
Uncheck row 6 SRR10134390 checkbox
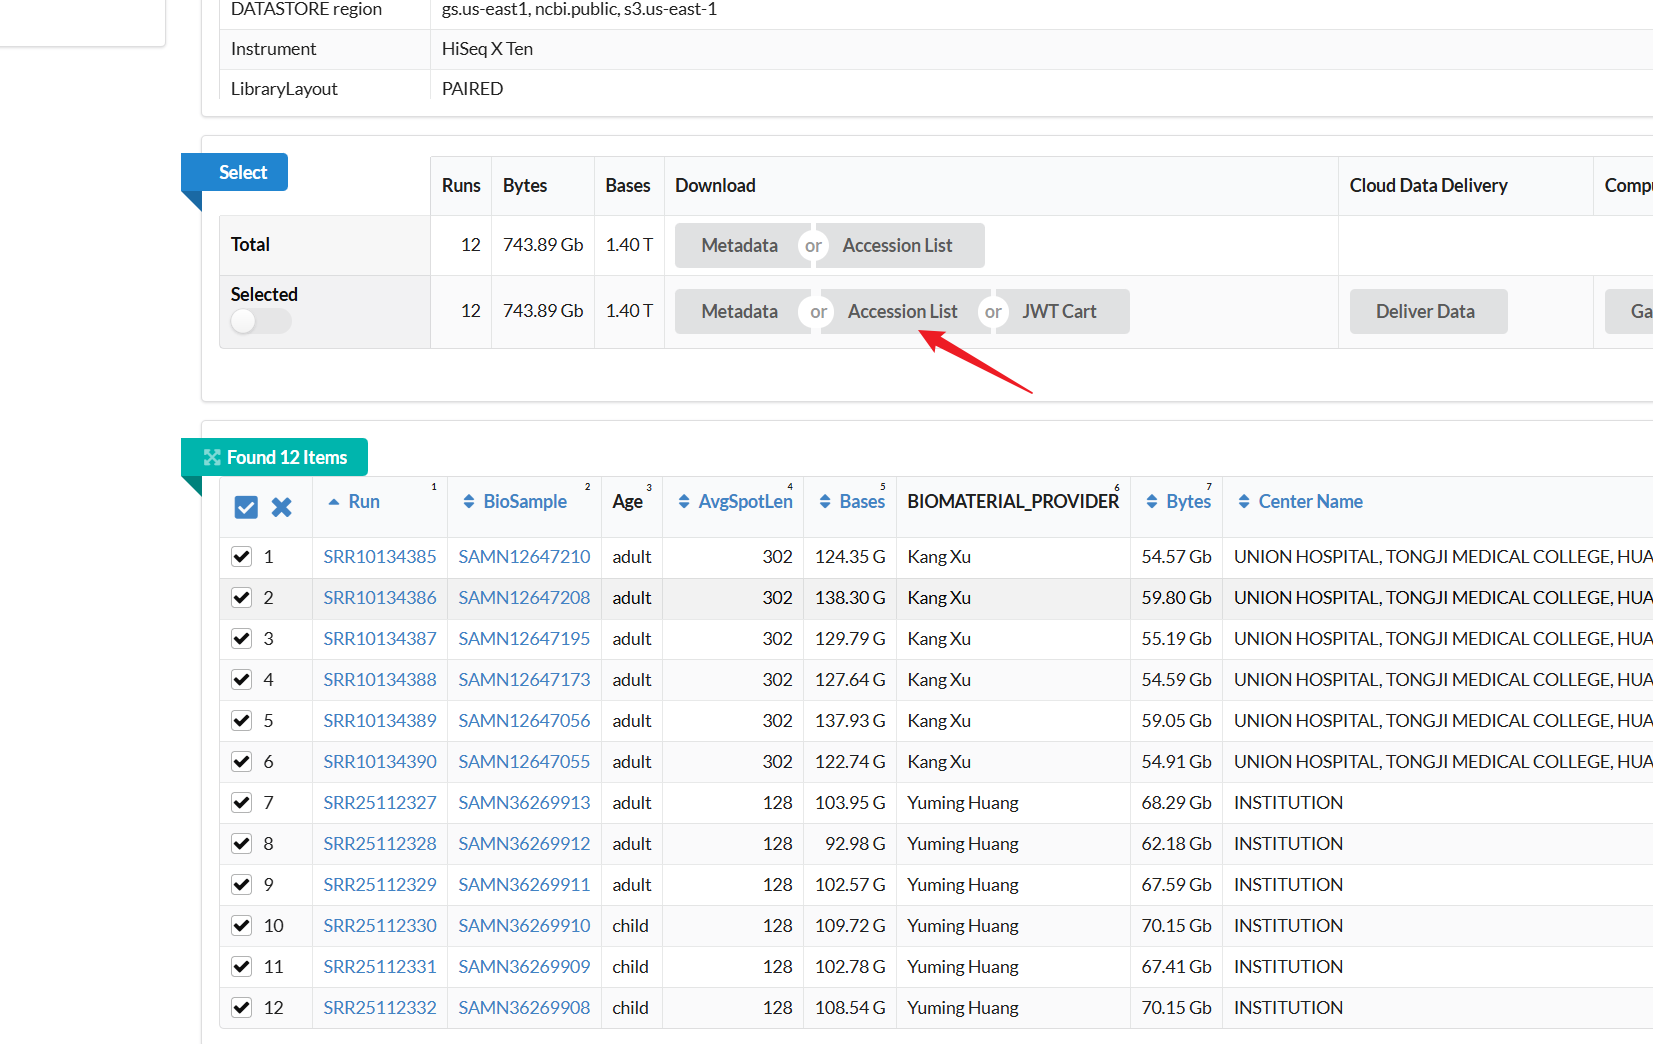pos(241,762)
